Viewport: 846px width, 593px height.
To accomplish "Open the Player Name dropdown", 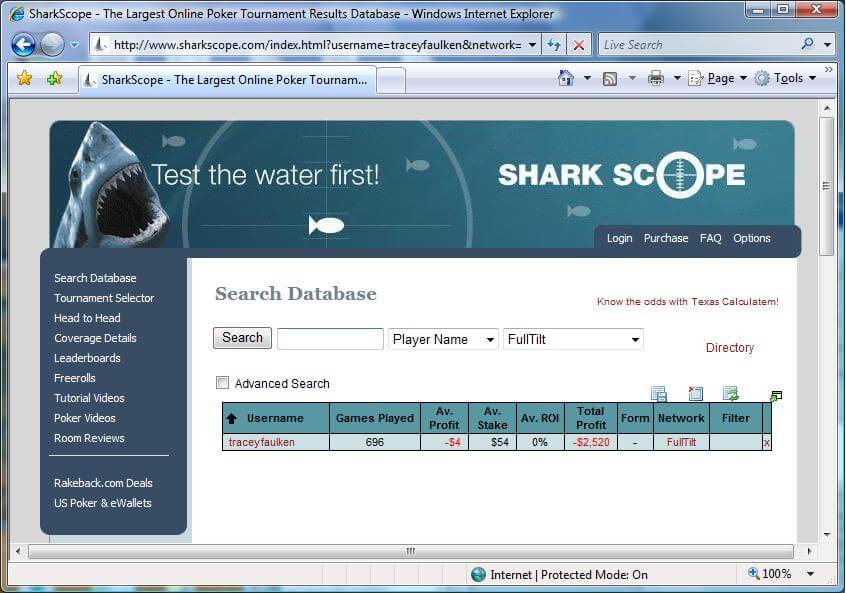I will pyautogui.click(x=443, y=339).
